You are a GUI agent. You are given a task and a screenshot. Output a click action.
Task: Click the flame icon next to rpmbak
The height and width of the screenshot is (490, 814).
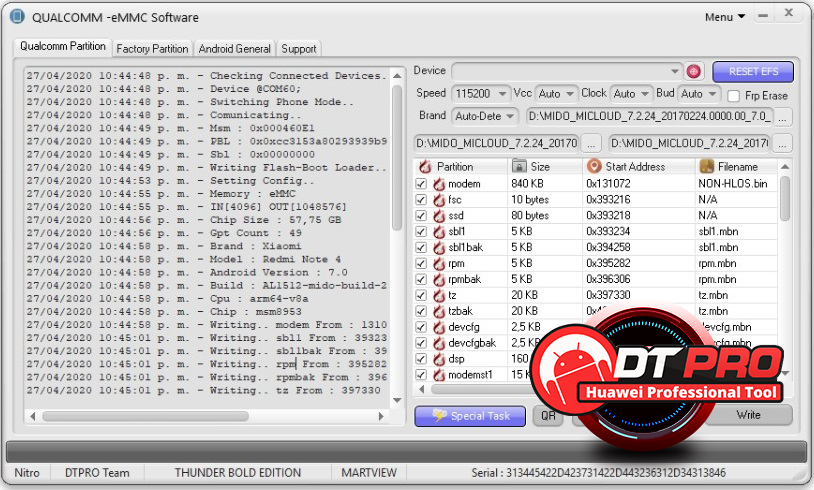click(439, 279)
